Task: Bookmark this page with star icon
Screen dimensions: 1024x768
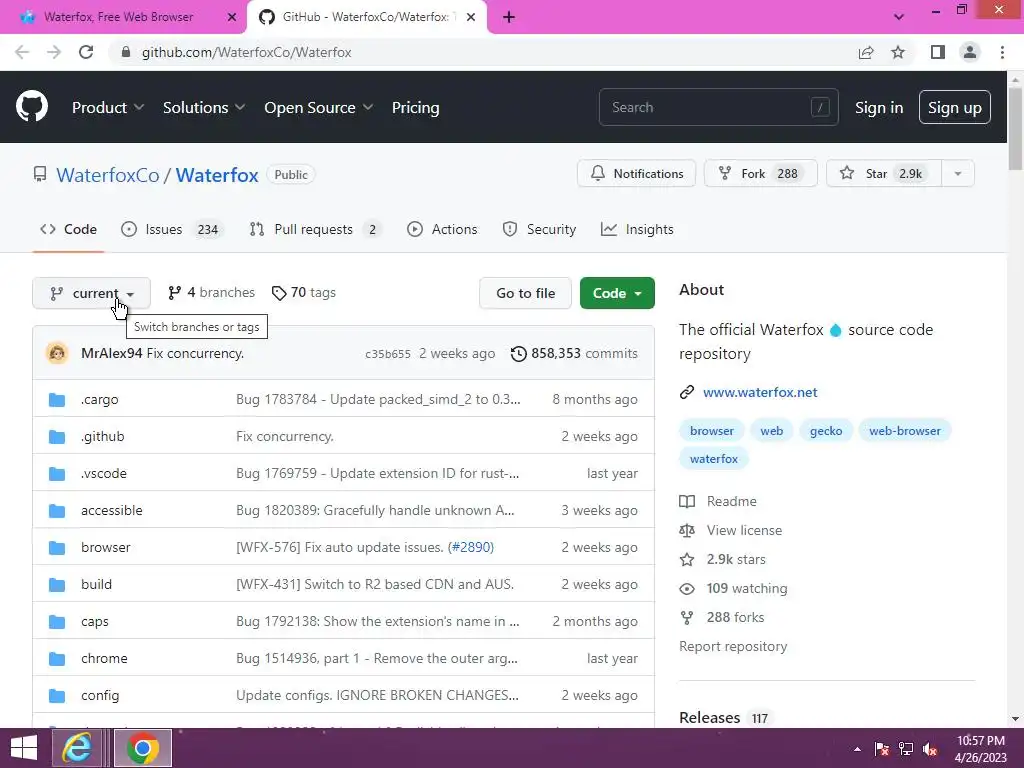Action: tap(898, 52)
